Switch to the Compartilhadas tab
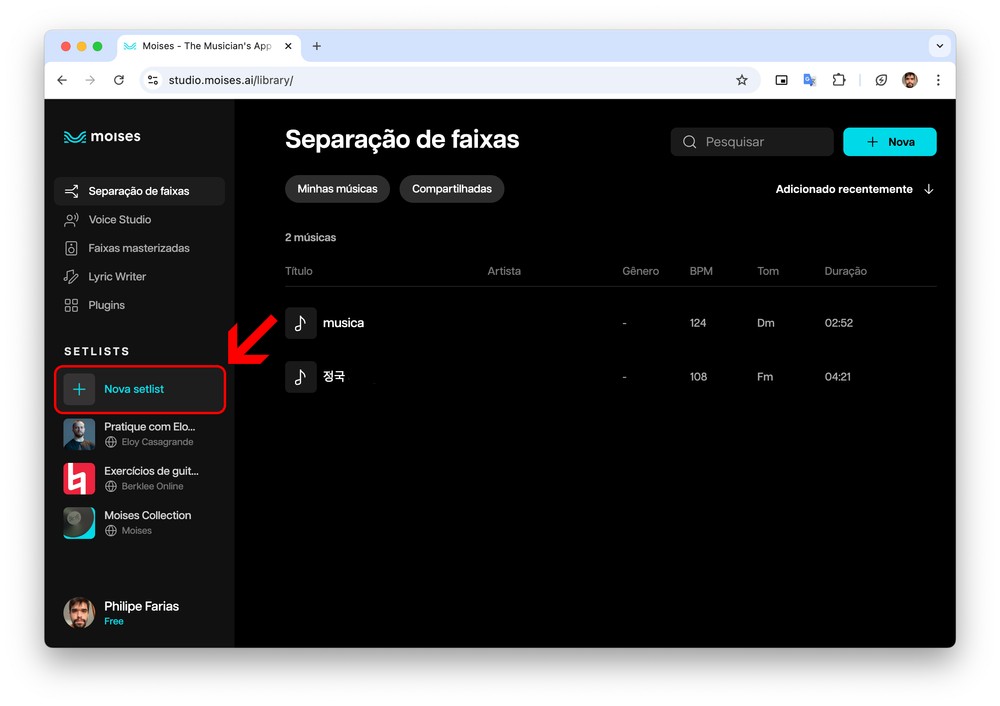Viewport: 1000px width, 706px height. tap(451, 189)
